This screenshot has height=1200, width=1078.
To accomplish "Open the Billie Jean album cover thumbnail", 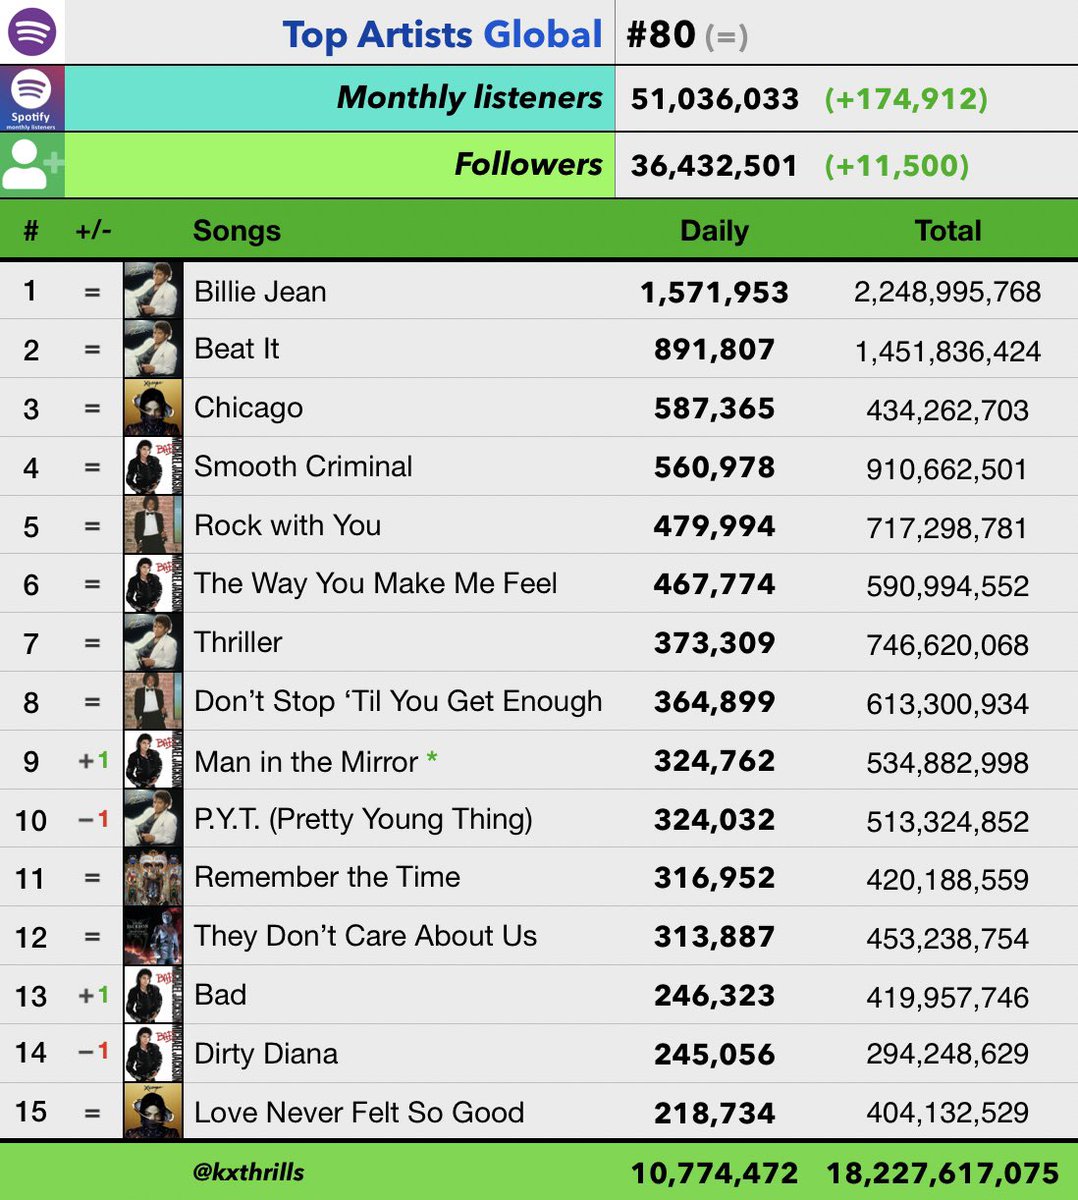I will (153, 291).
